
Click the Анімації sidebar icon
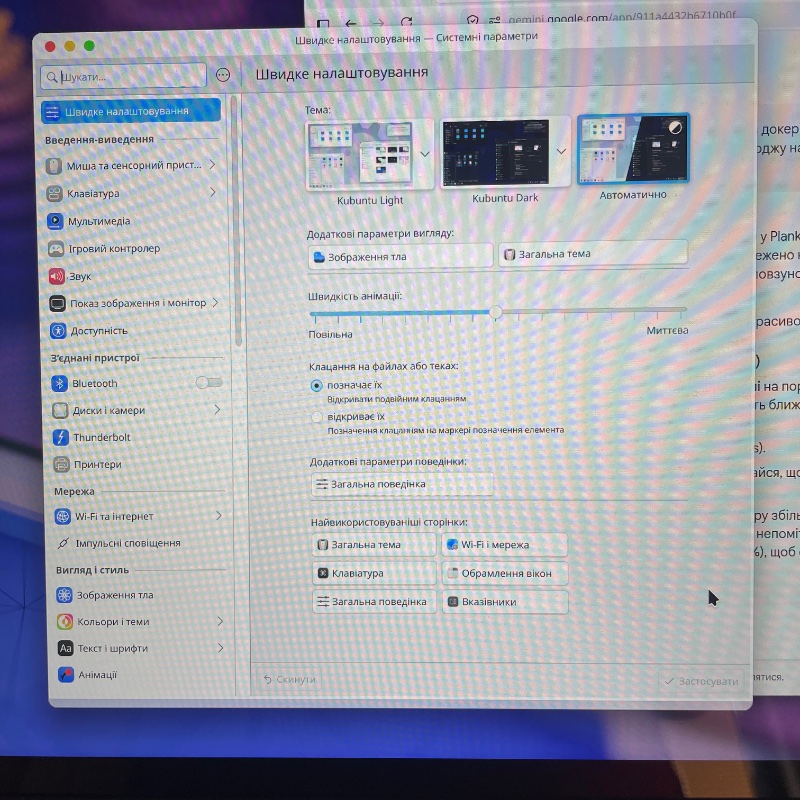[x=65, y=675]
